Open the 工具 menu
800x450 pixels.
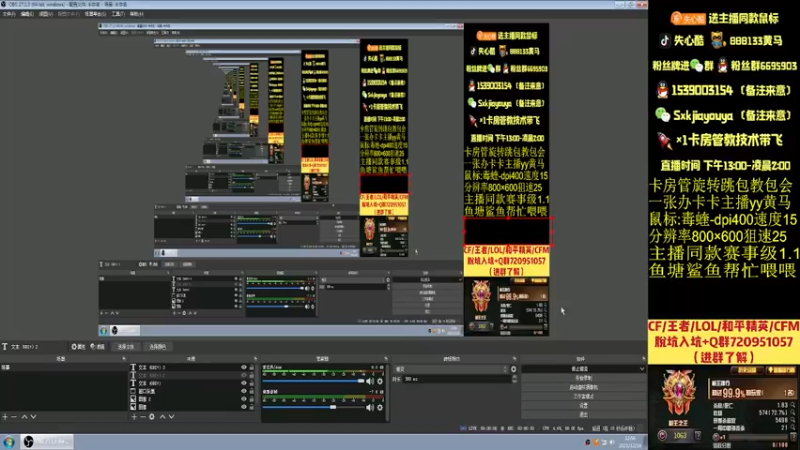118,14
